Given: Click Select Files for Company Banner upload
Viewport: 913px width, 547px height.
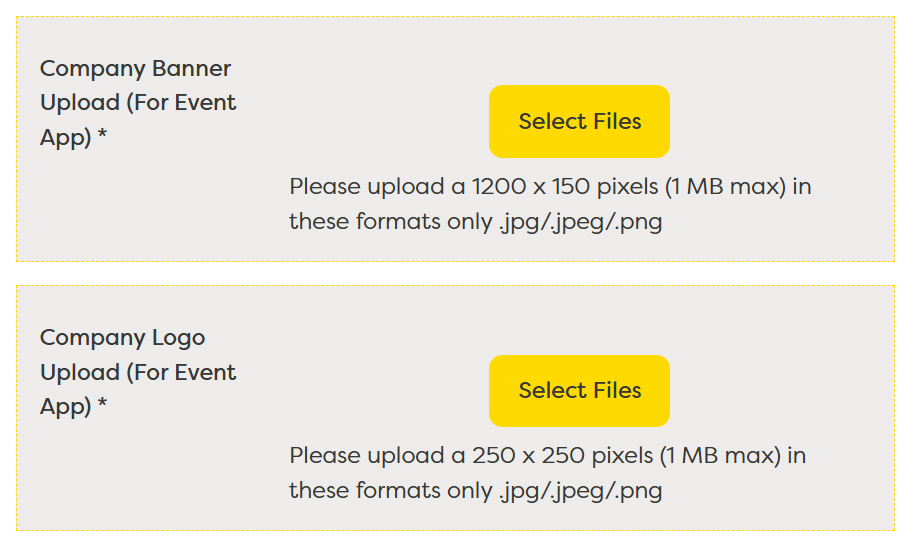Looking at the screenshot, I should pyautogui.click(x=579, y=122).
